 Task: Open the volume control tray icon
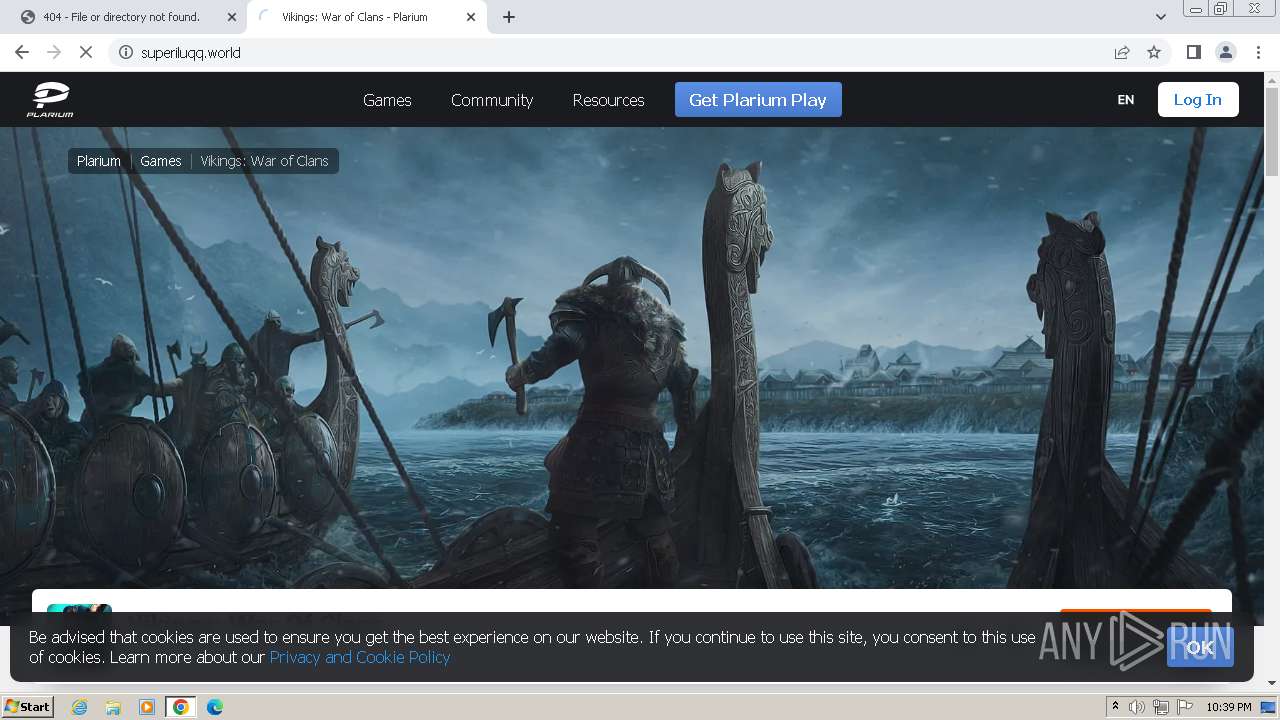coord(1137,707)
